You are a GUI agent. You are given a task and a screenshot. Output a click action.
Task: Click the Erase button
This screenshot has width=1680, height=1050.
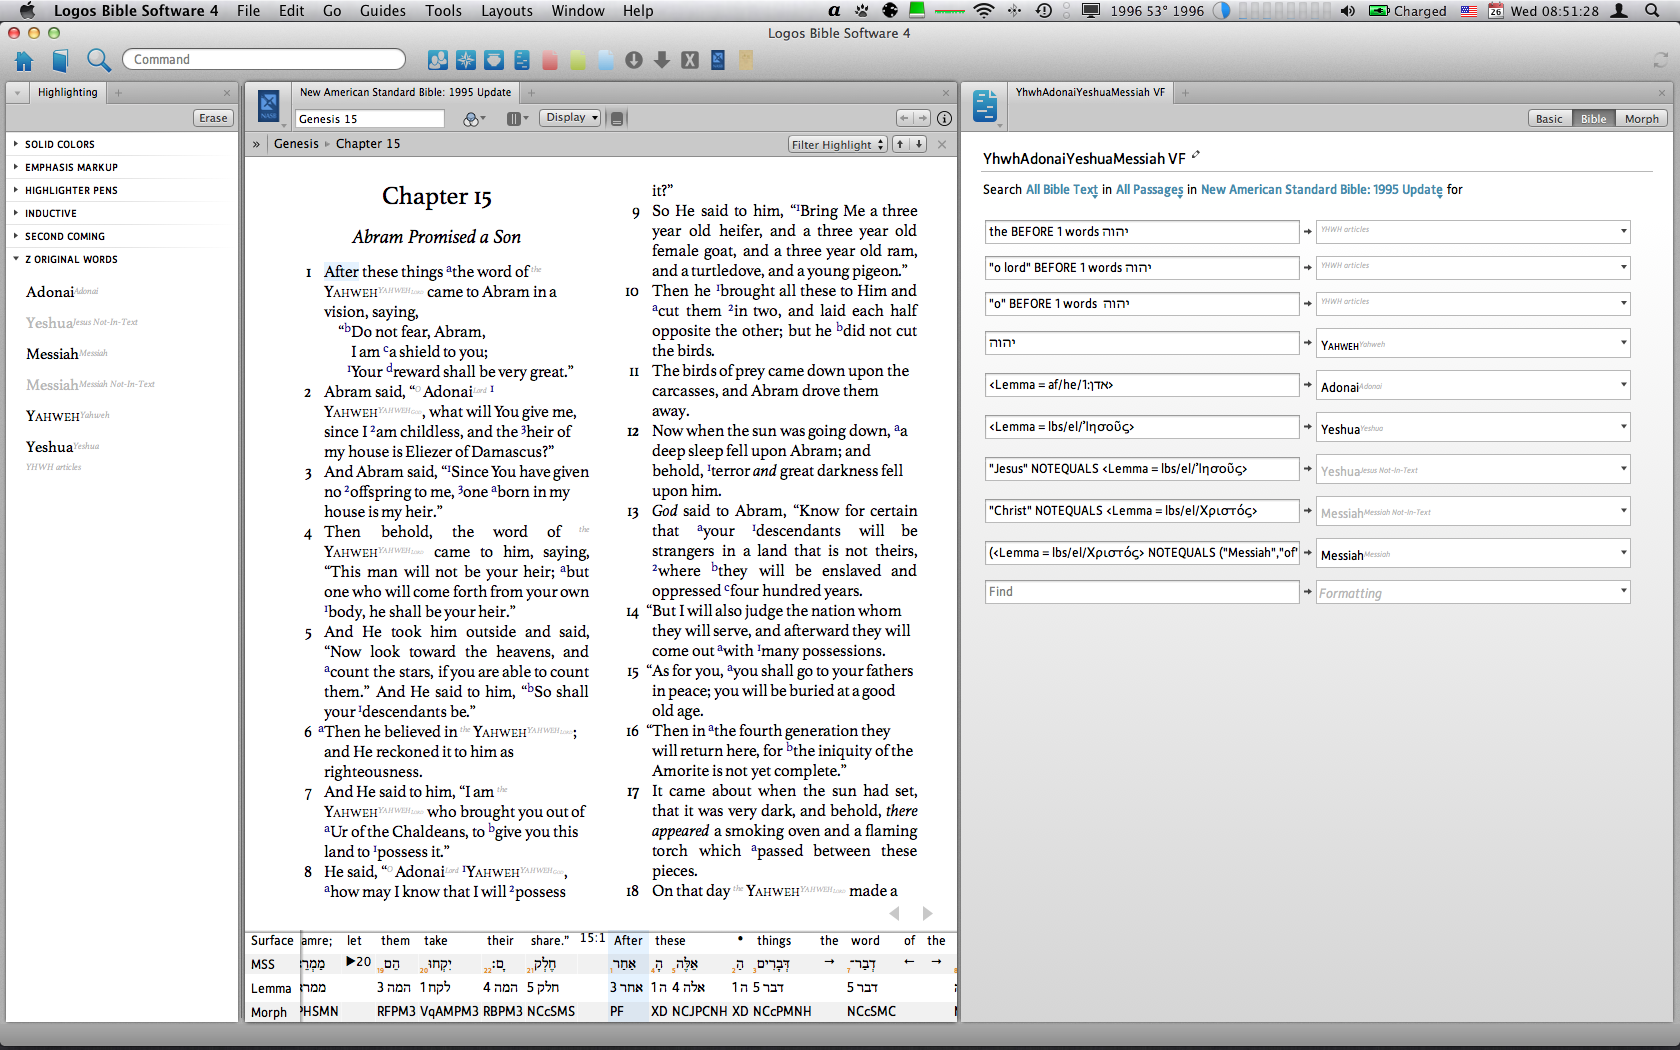click(x=213, y=118)
